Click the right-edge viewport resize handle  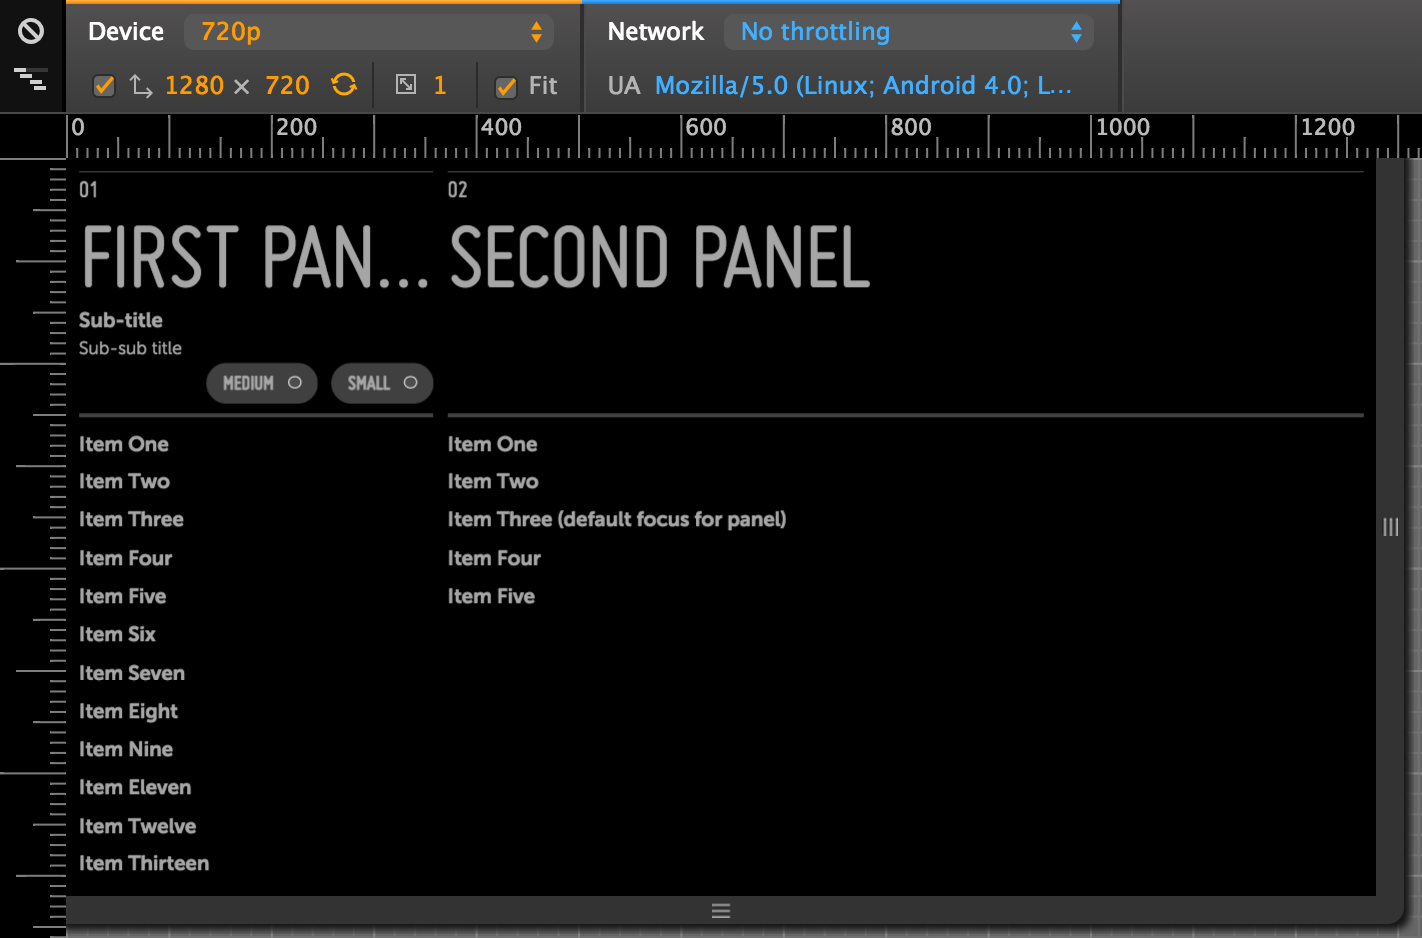pyautogui.click(x=1390, y=527)
